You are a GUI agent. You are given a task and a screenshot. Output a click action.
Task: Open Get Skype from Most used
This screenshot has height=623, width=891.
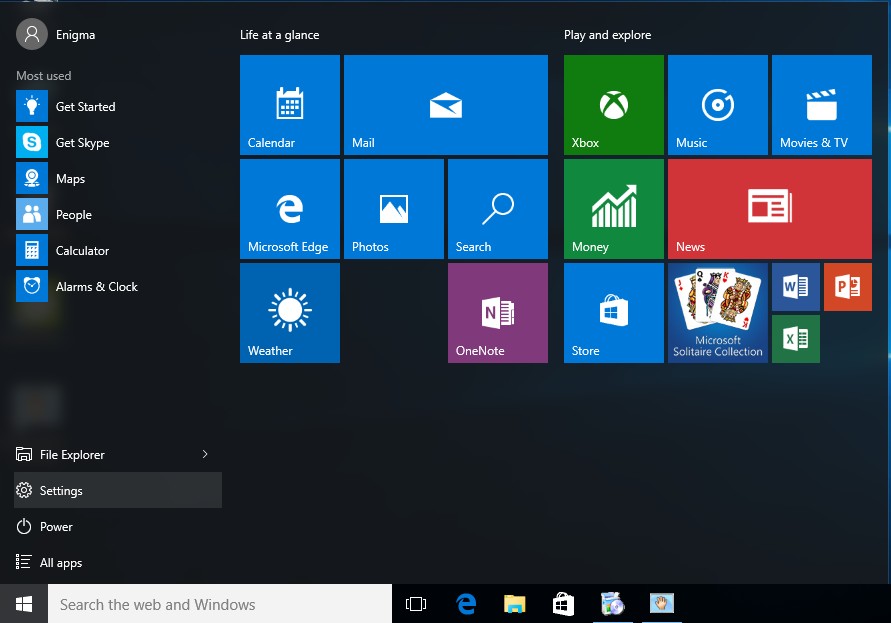point(118,142)
